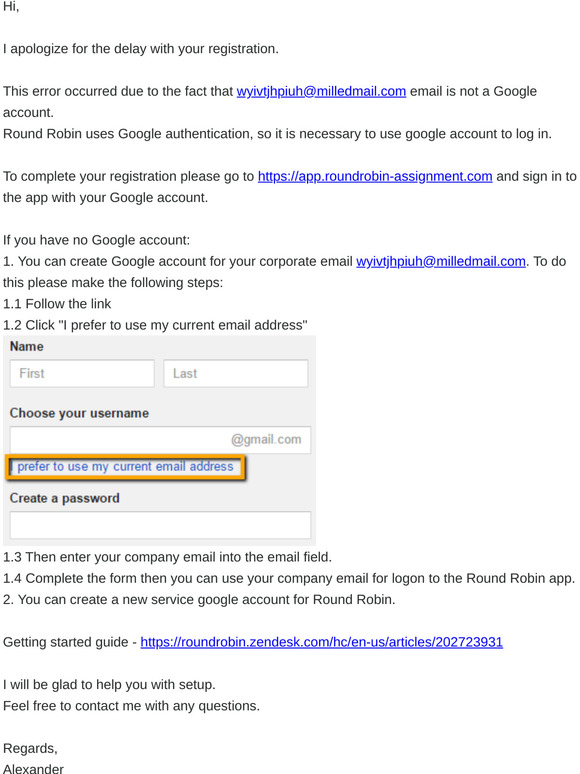This screenshot has height=774, width=580.
Task: Click the "Create a password" heading
Action: [65, 498]
